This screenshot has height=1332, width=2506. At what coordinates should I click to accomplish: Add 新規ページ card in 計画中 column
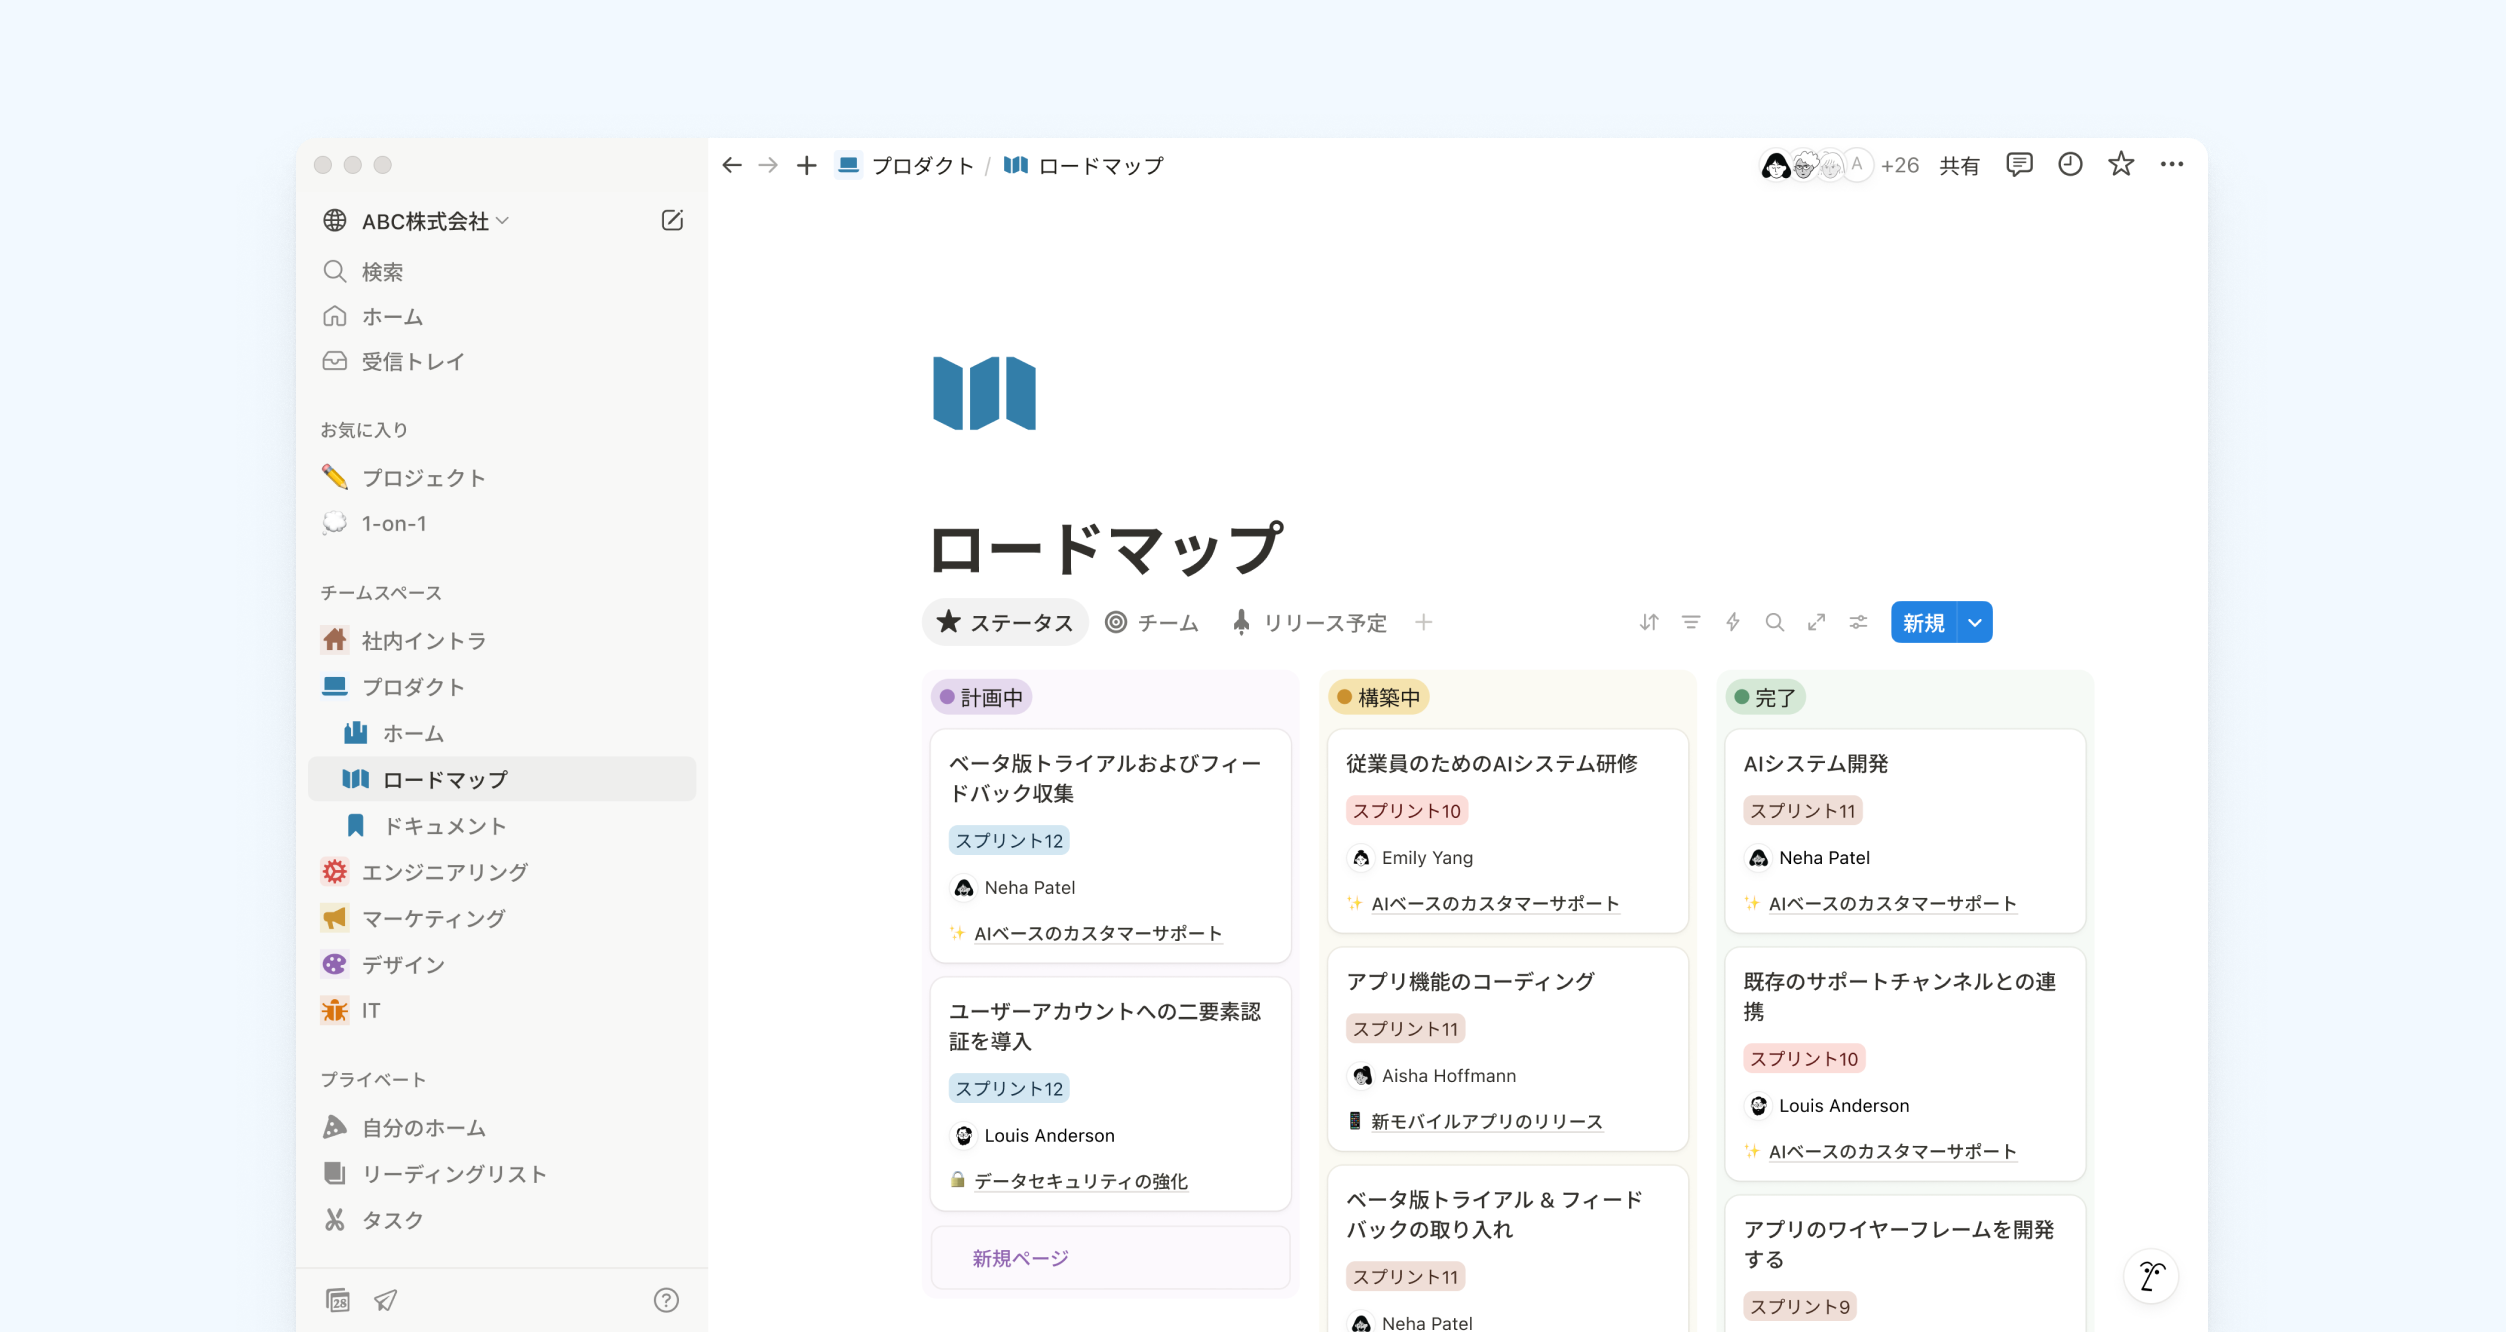[1020, 1258]
